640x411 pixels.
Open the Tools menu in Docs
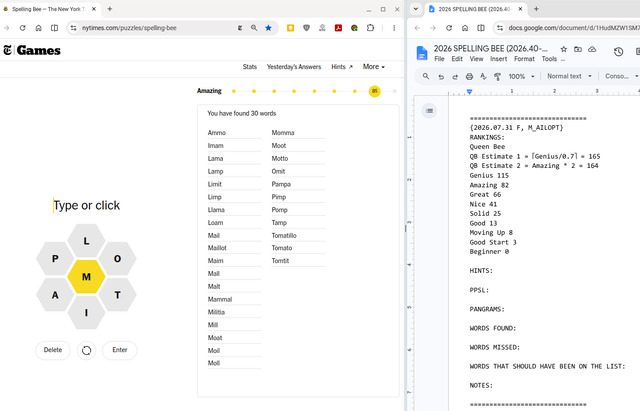coord(549,59)
